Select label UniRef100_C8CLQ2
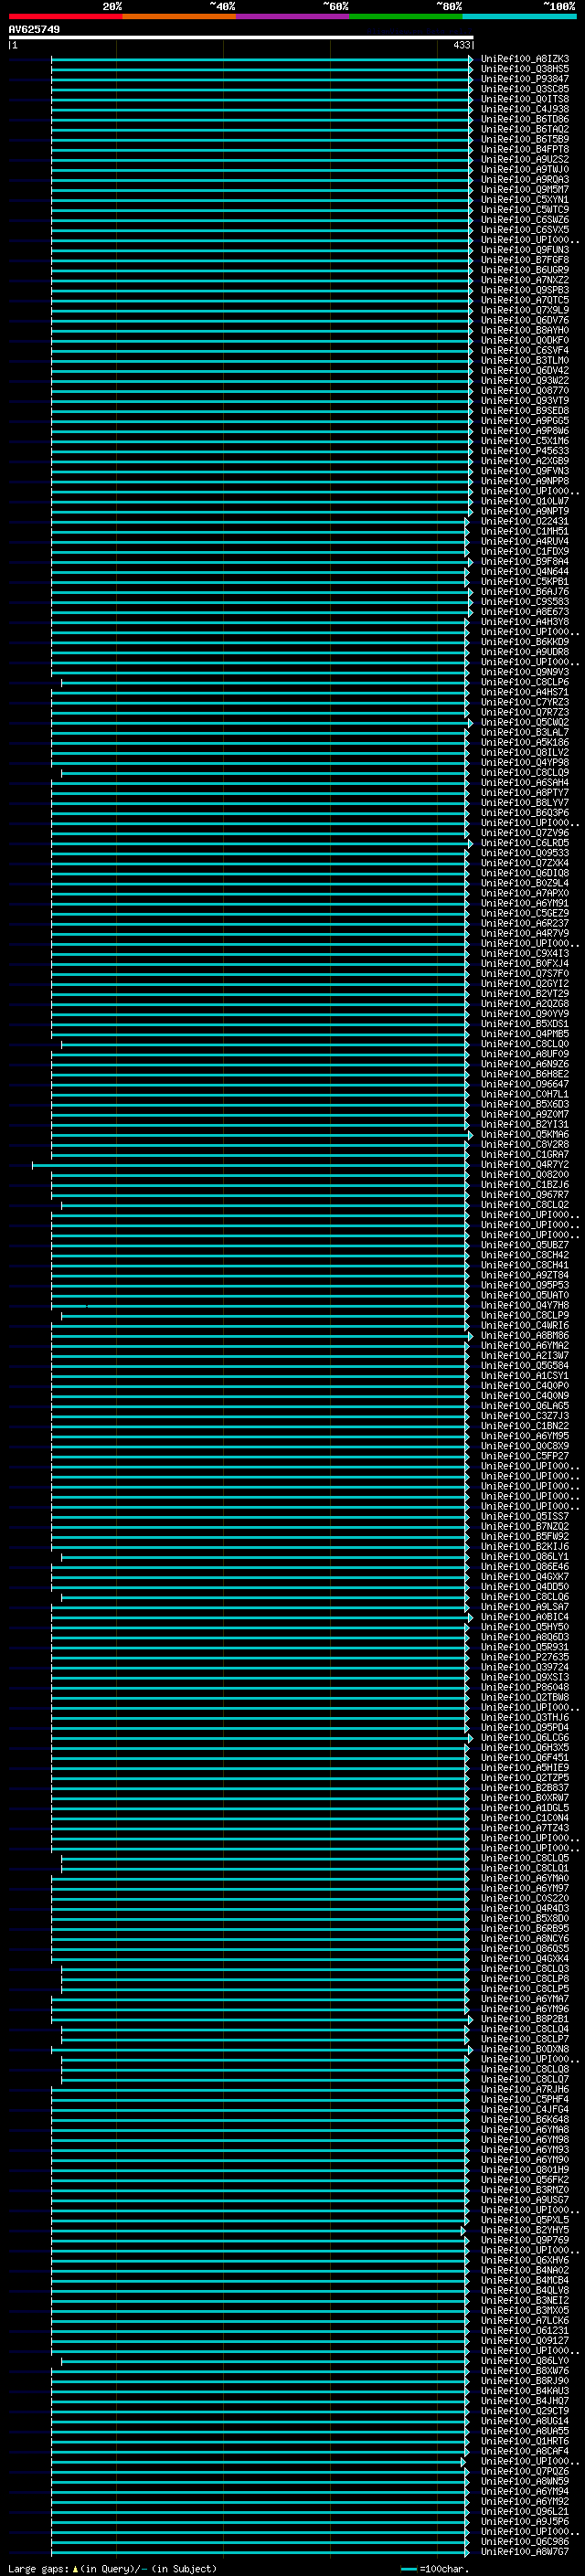 coord(525,1205)
